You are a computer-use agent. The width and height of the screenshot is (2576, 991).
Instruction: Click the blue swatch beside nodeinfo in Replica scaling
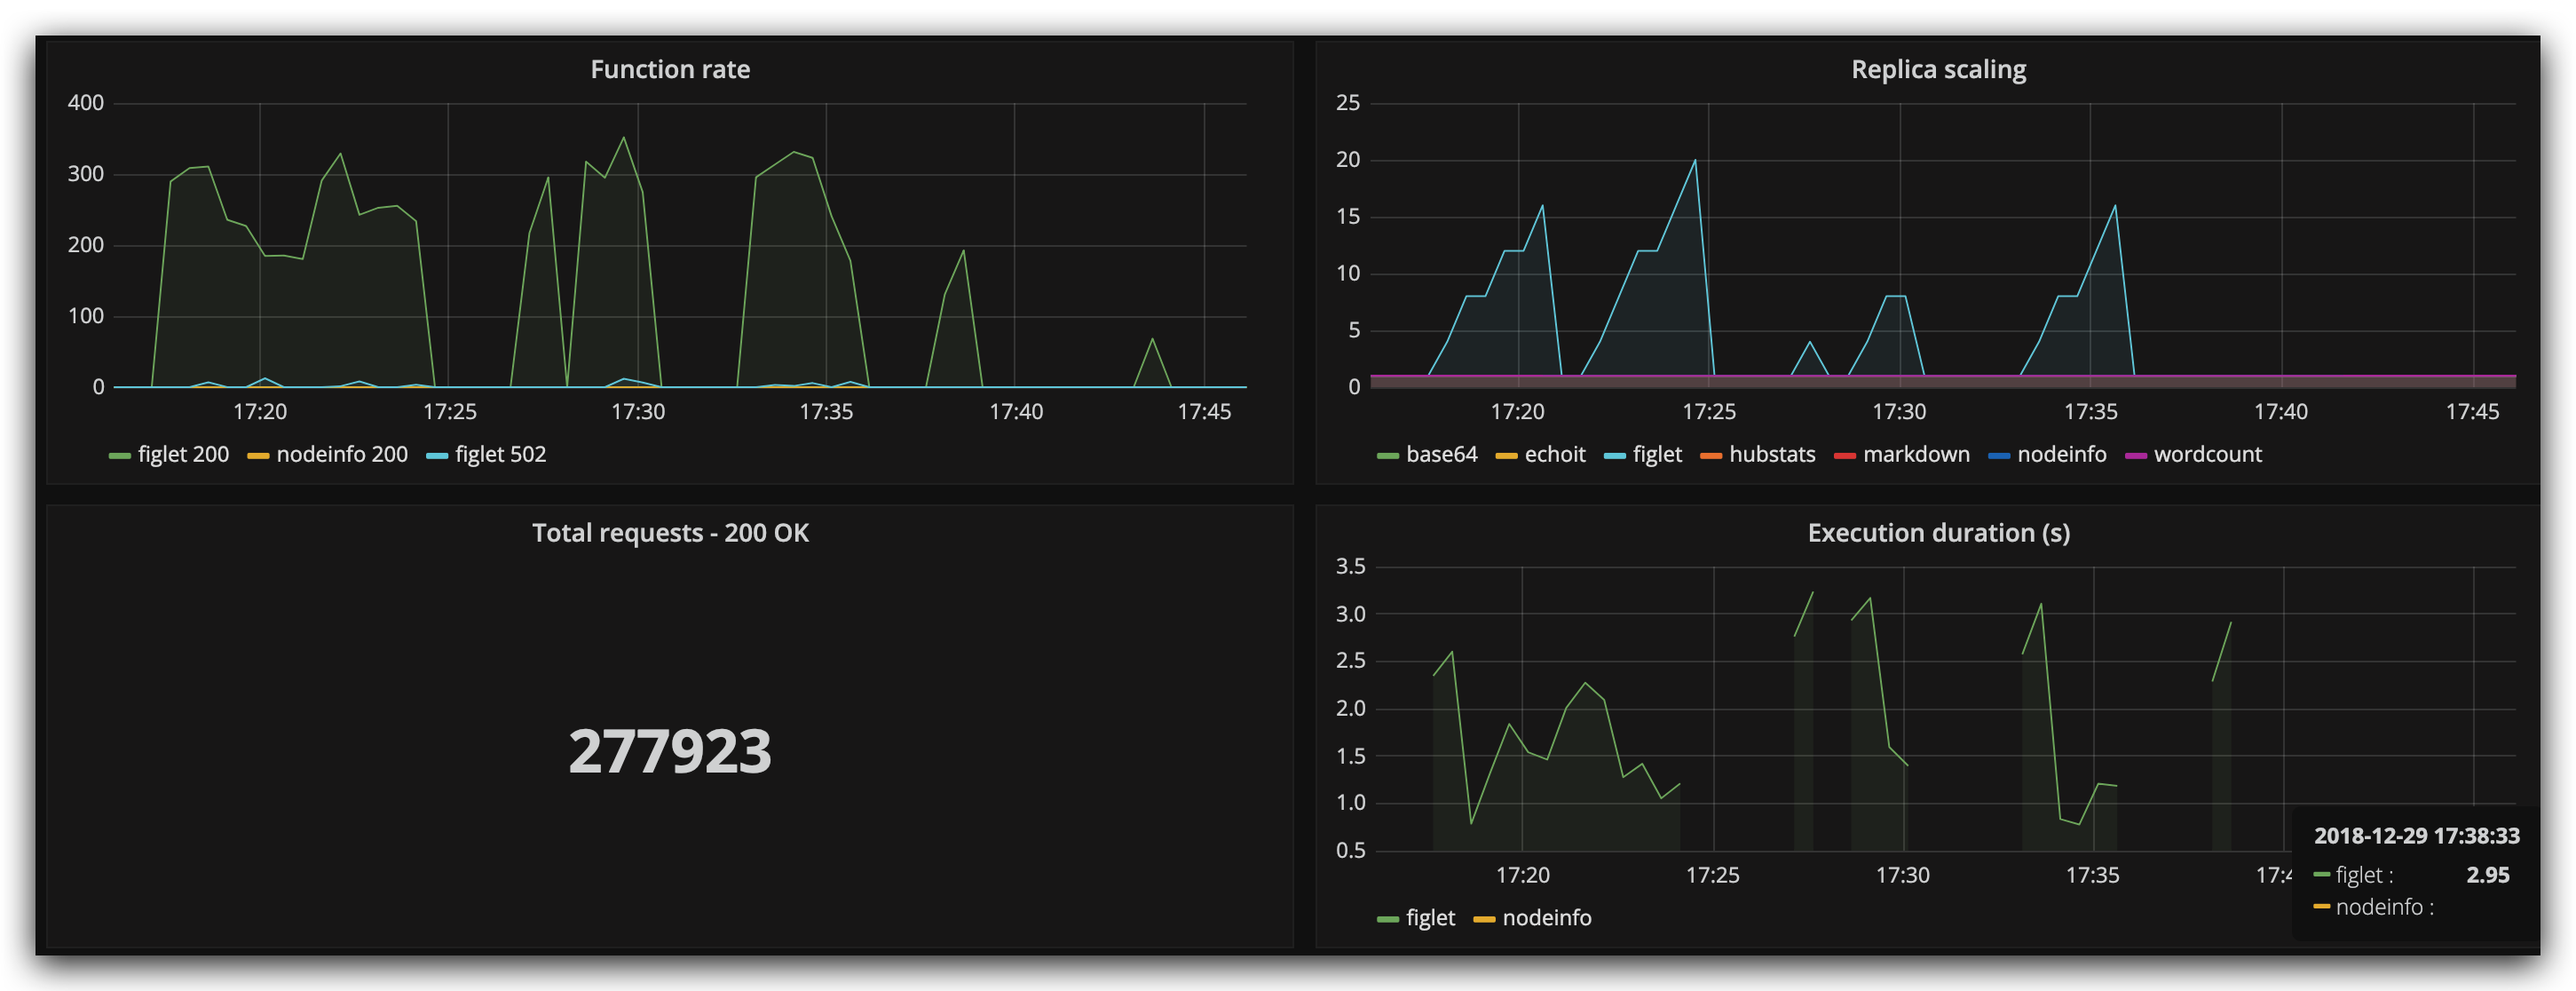(x=1999, y=456)
